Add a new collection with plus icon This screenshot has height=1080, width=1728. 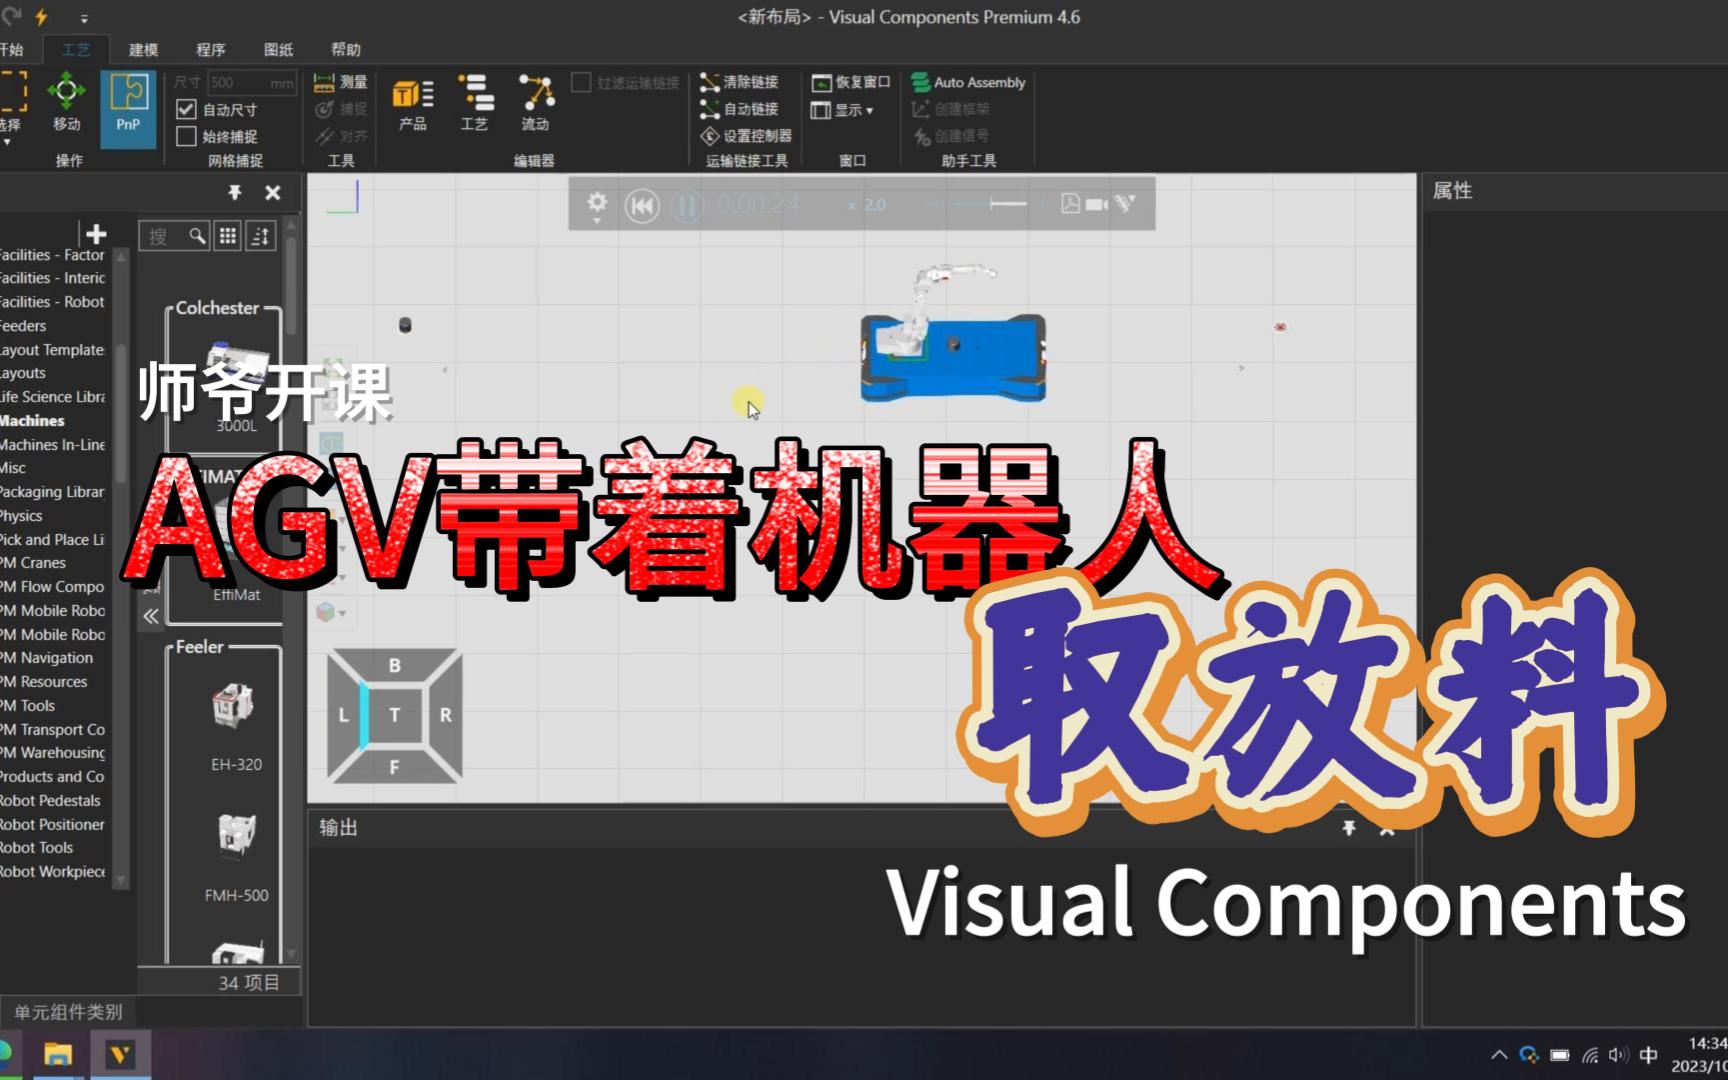point(96,234)
